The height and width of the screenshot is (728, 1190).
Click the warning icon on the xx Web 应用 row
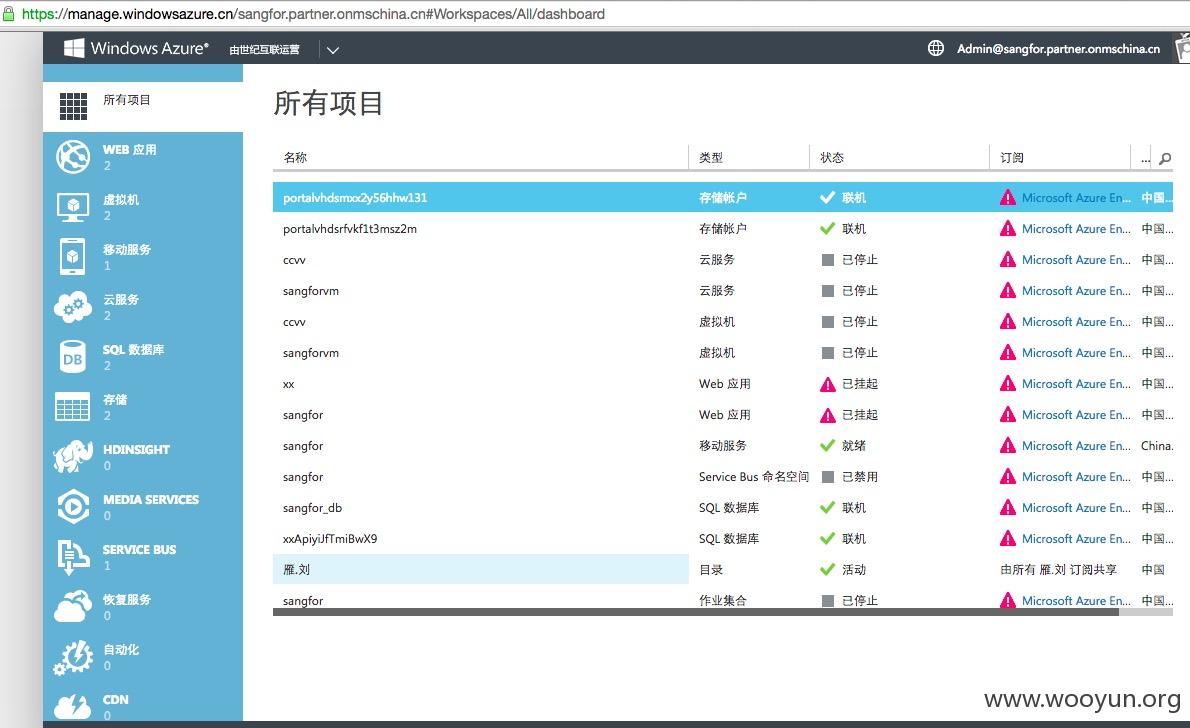pos(828,384)
